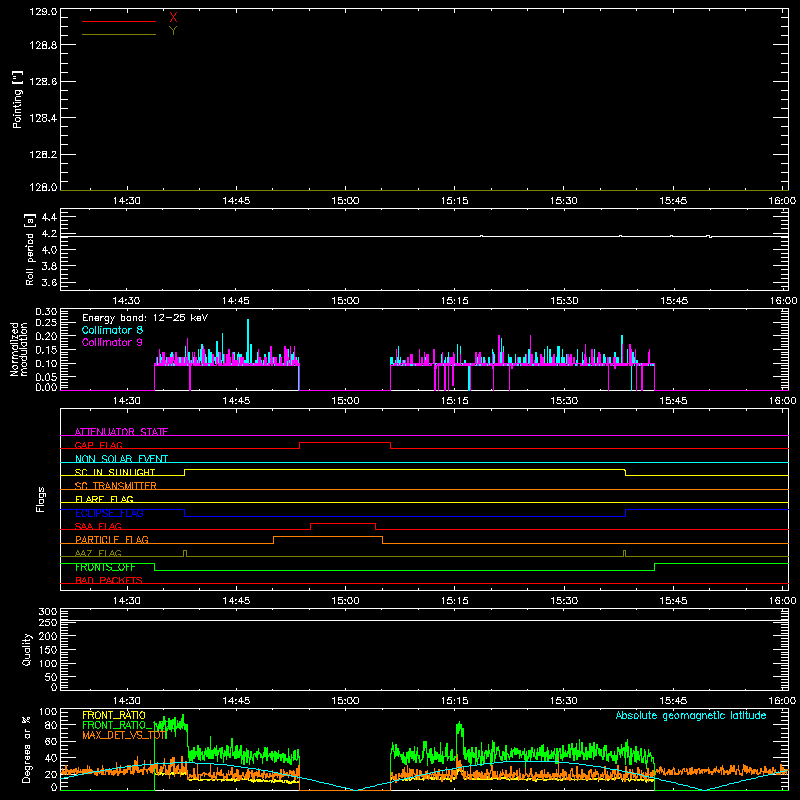Click the 80 tick on Degrees axis

pyautogui.click(x=52, y=725)
